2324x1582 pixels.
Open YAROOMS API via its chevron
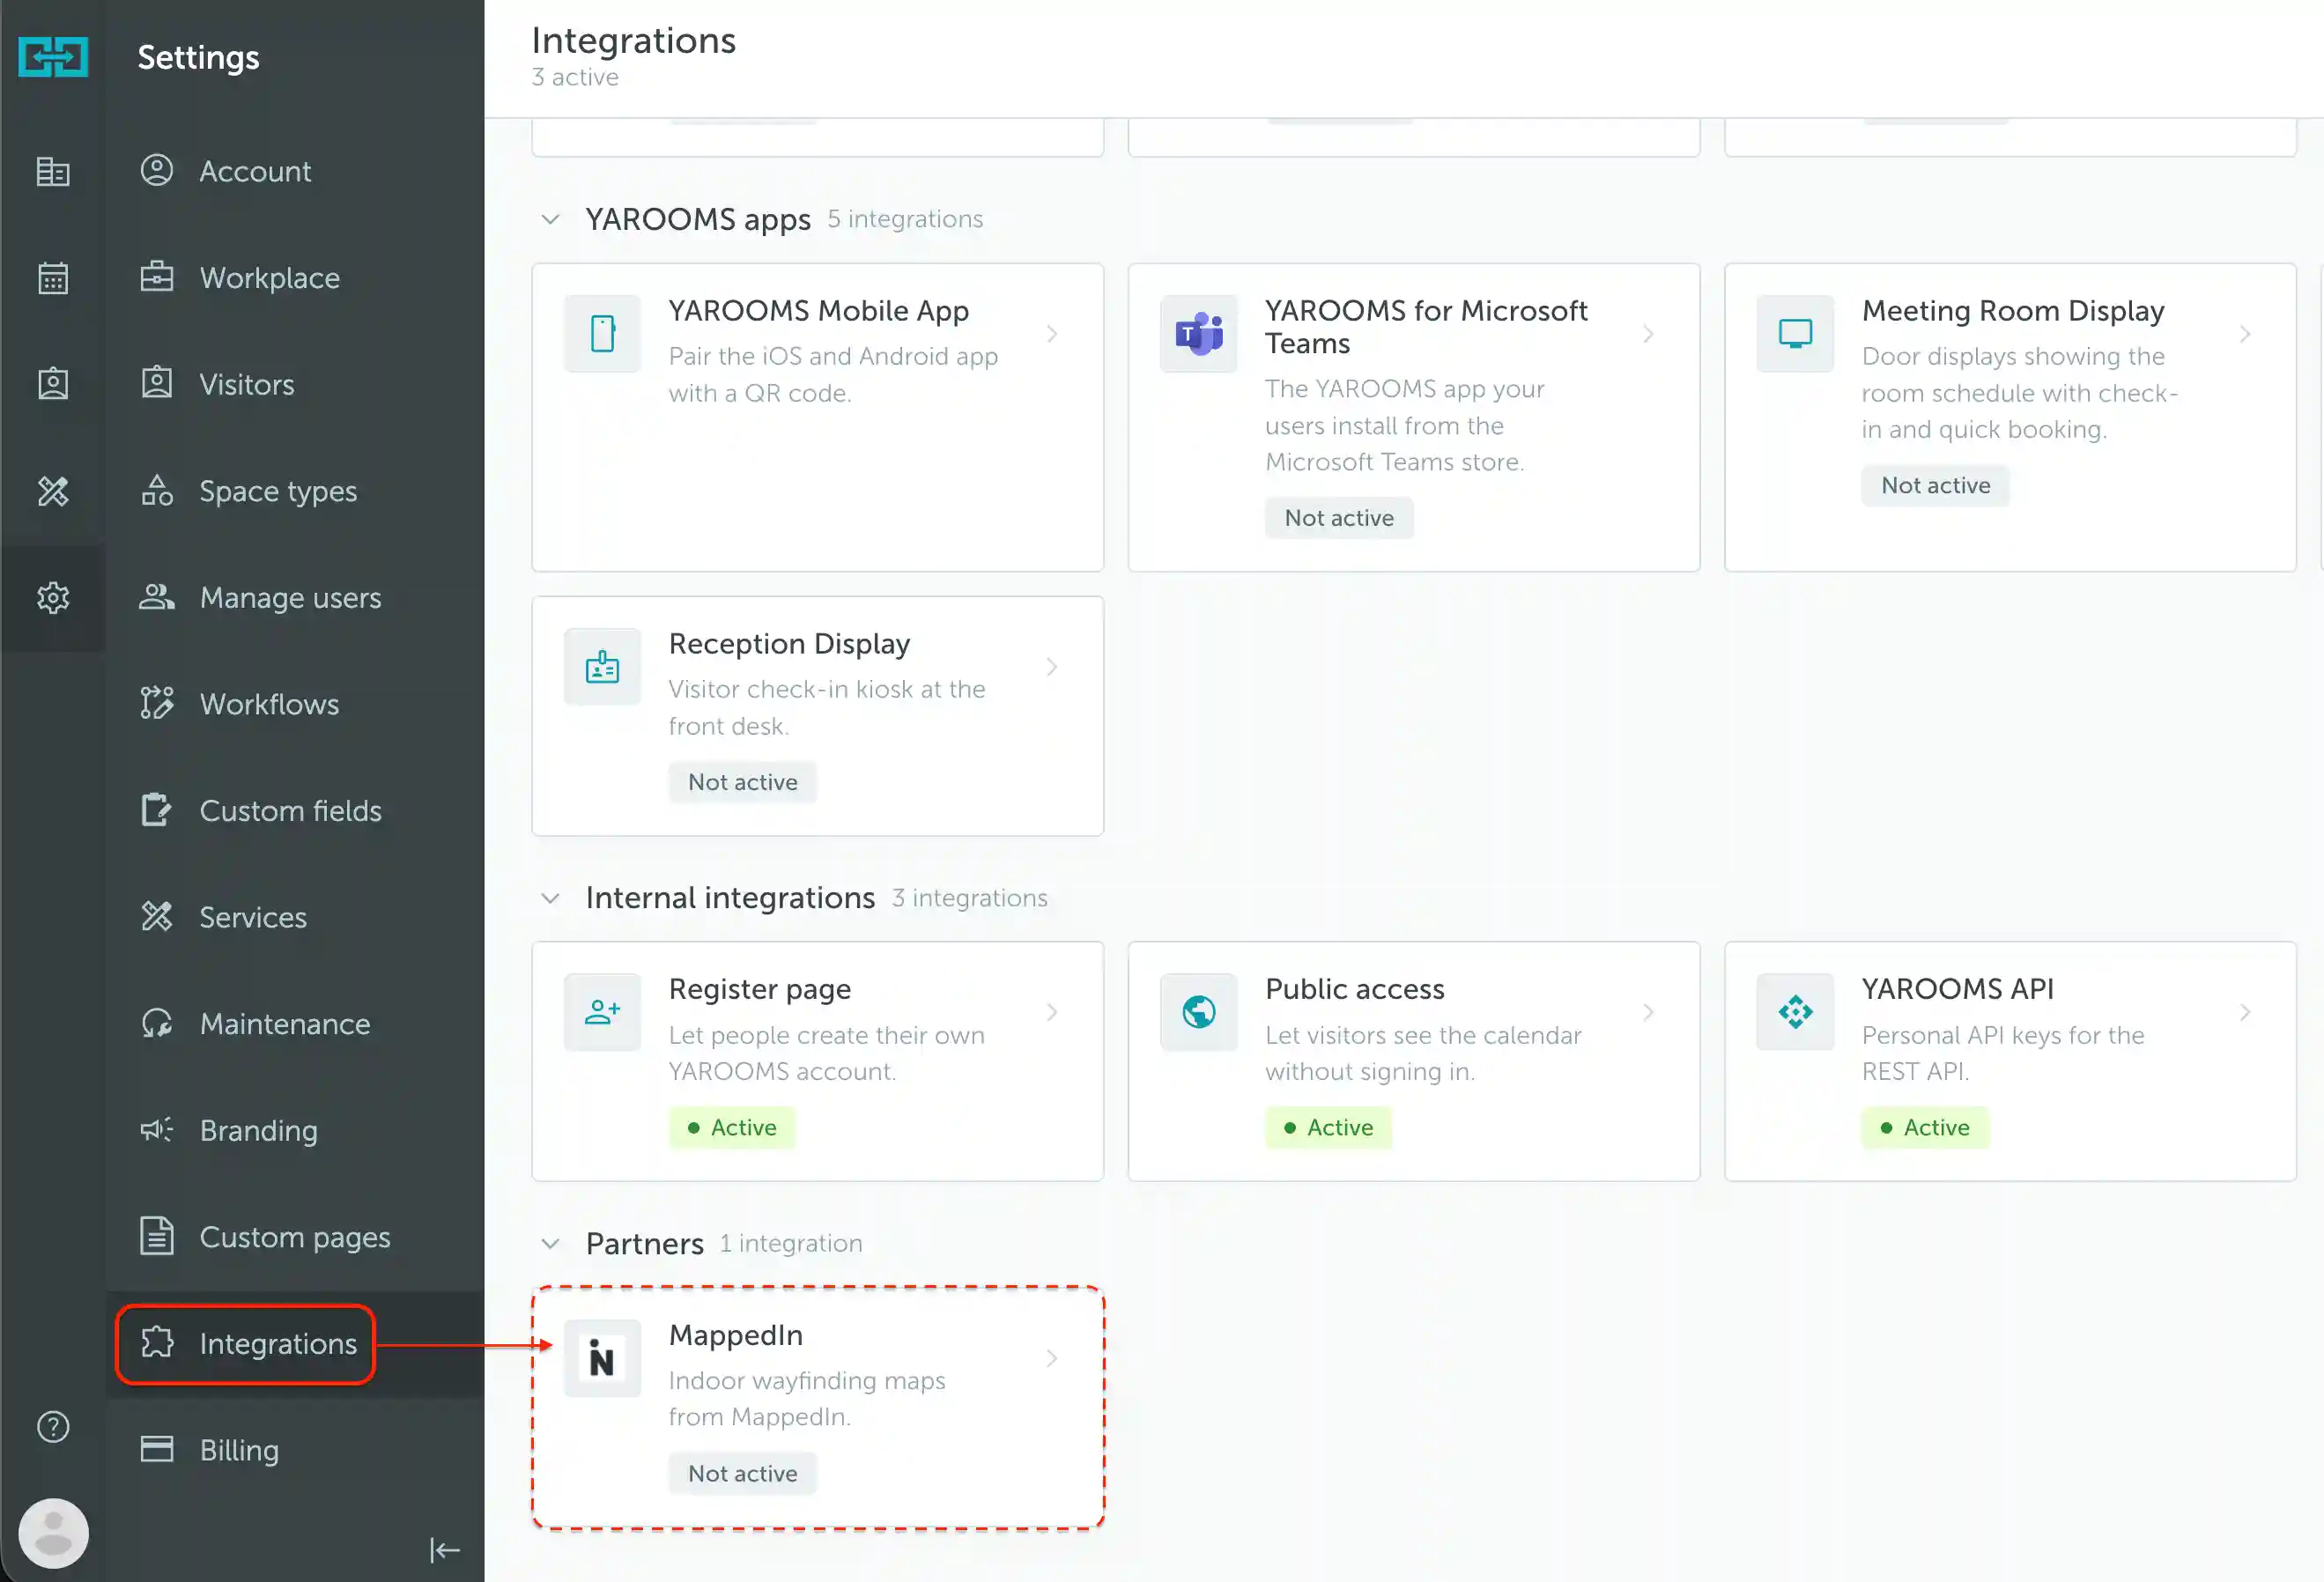click(x=2245, y=1012)
